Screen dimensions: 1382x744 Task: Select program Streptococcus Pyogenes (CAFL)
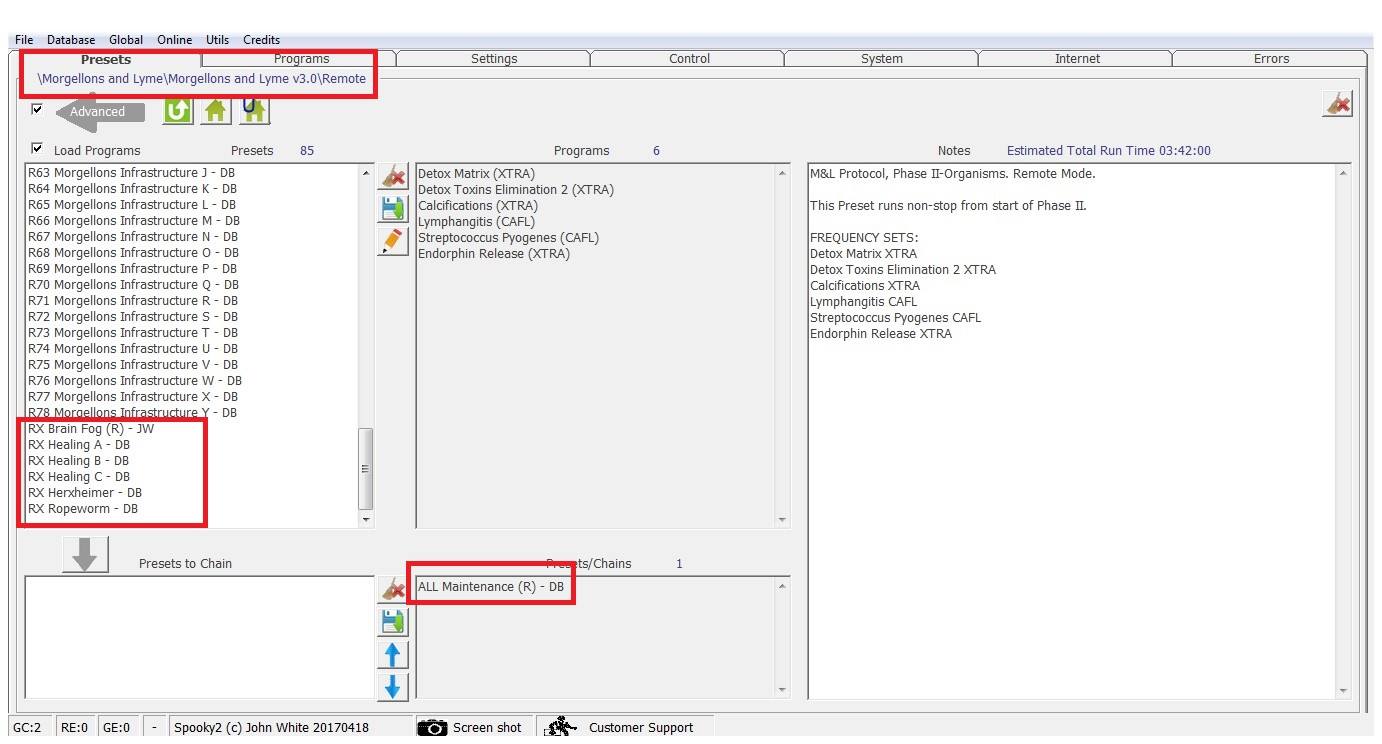509,238
